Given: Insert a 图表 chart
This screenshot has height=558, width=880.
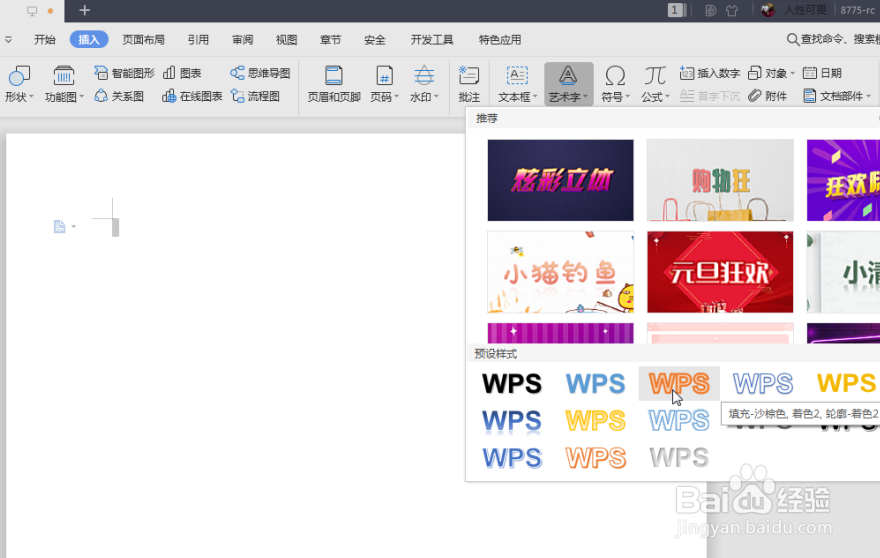Looking at the screenshot, I should 182,73.
